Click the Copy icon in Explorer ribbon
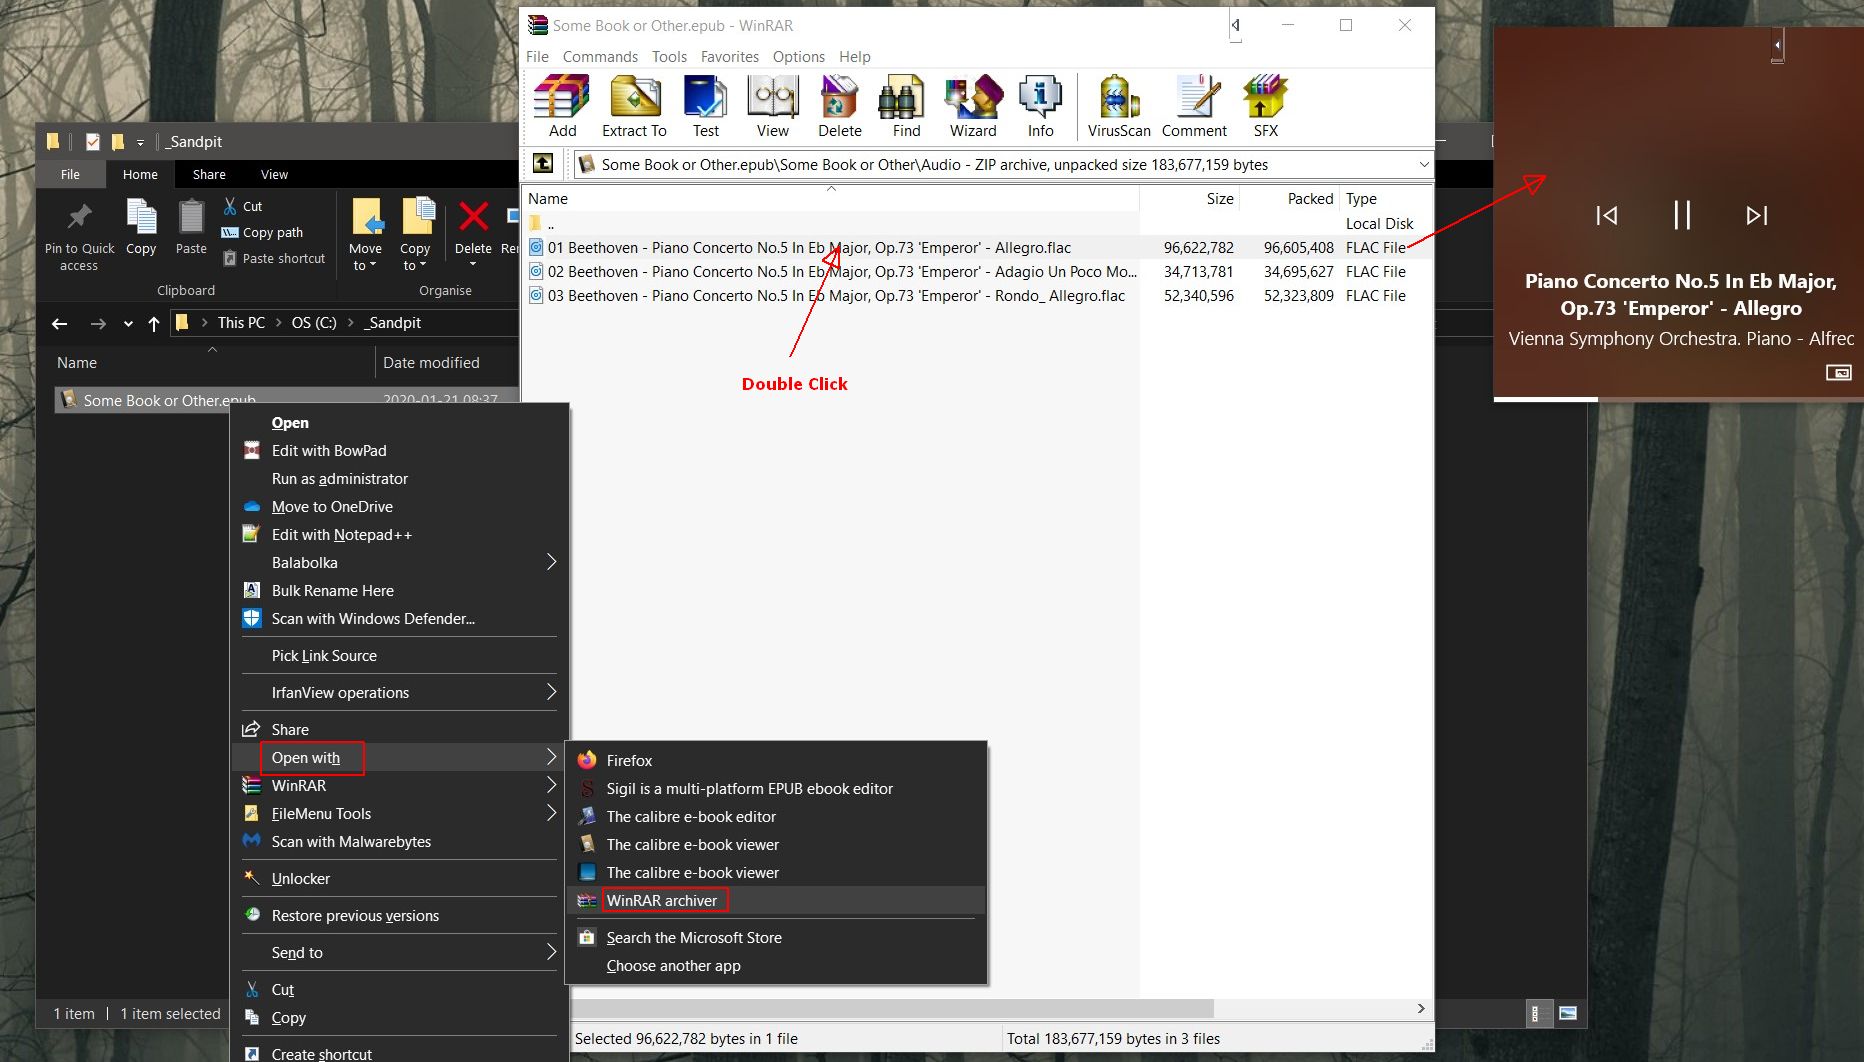 coord(141,228)
